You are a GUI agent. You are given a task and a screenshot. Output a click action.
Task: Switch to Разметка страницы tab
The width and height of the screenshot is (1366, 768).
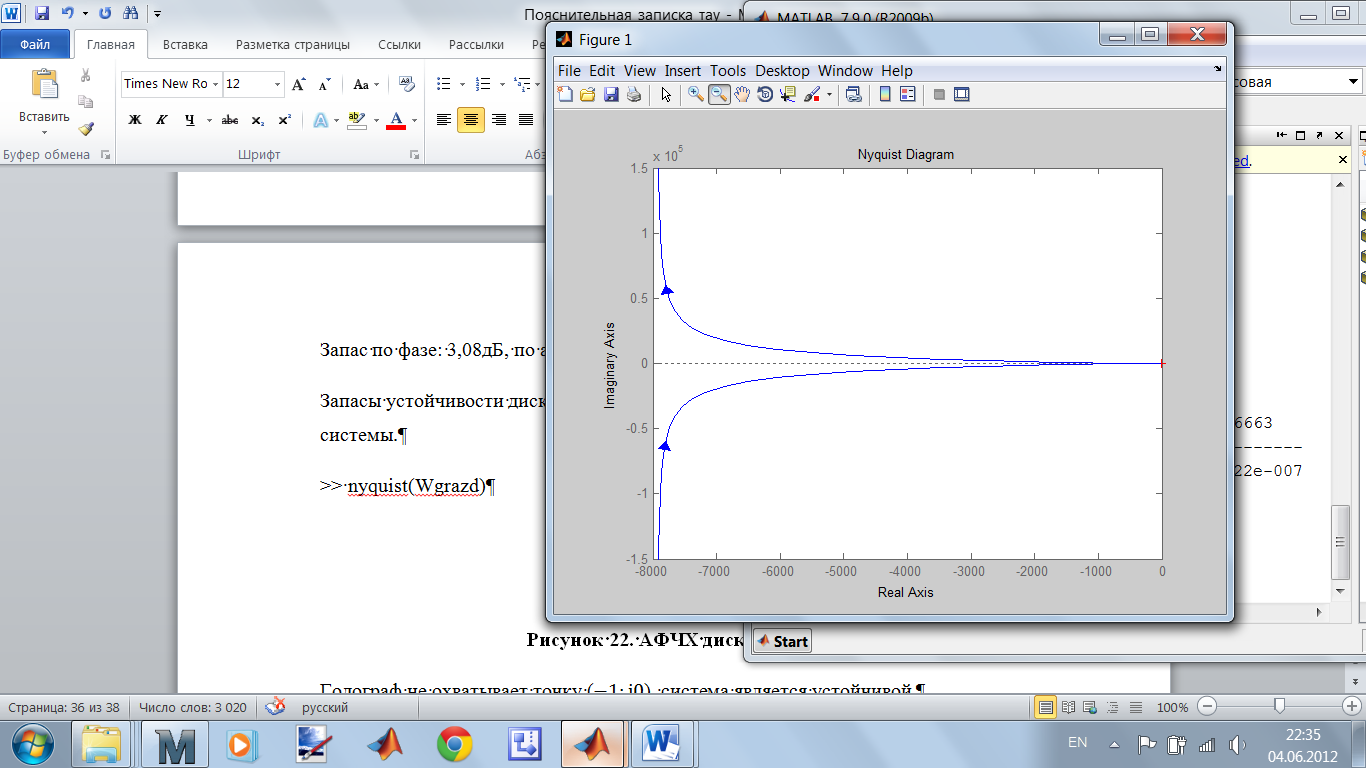point(293,45)
